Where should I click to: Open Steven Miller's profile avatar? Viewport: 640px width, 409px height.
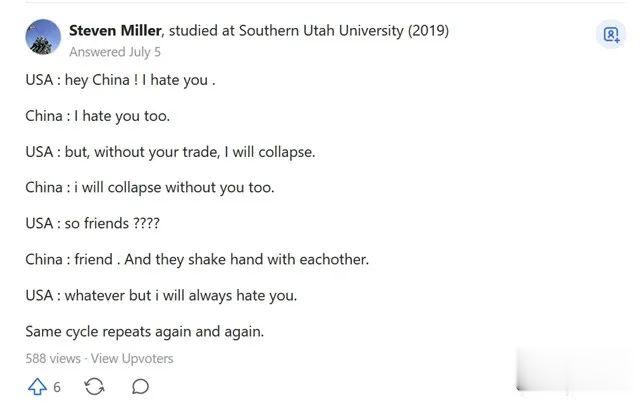41,38
